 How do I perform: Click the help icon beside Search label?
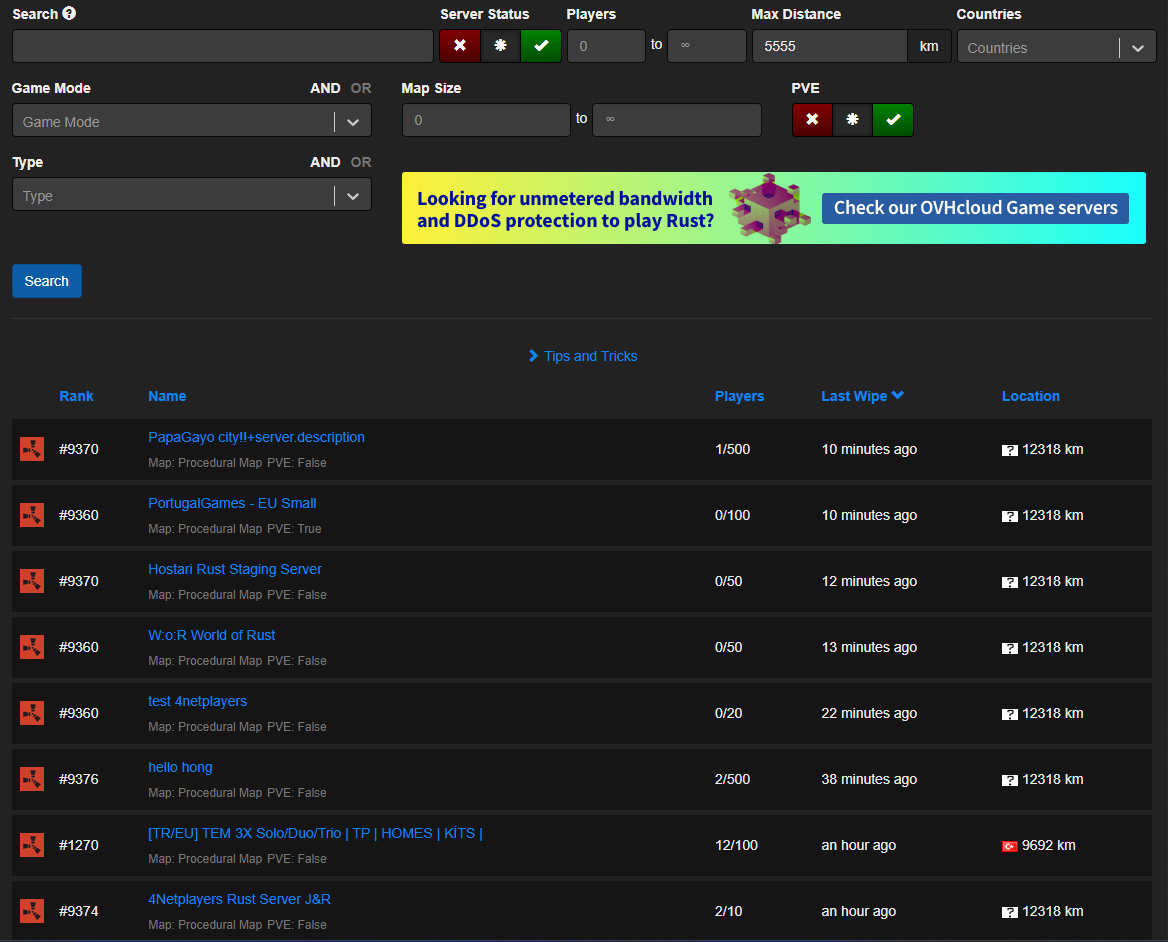click(69, 14)
